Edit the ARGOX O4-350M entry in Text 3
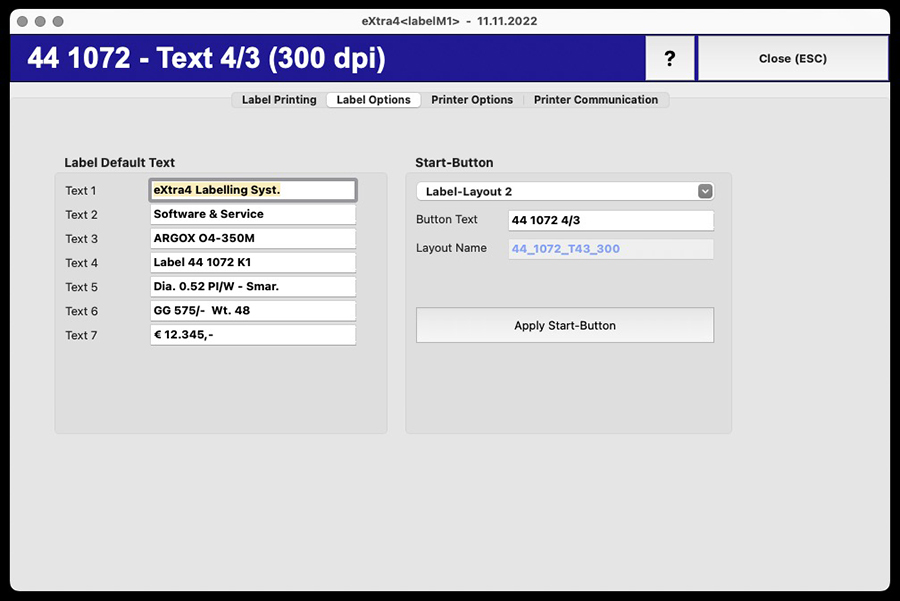 click(x=252, y=238)
